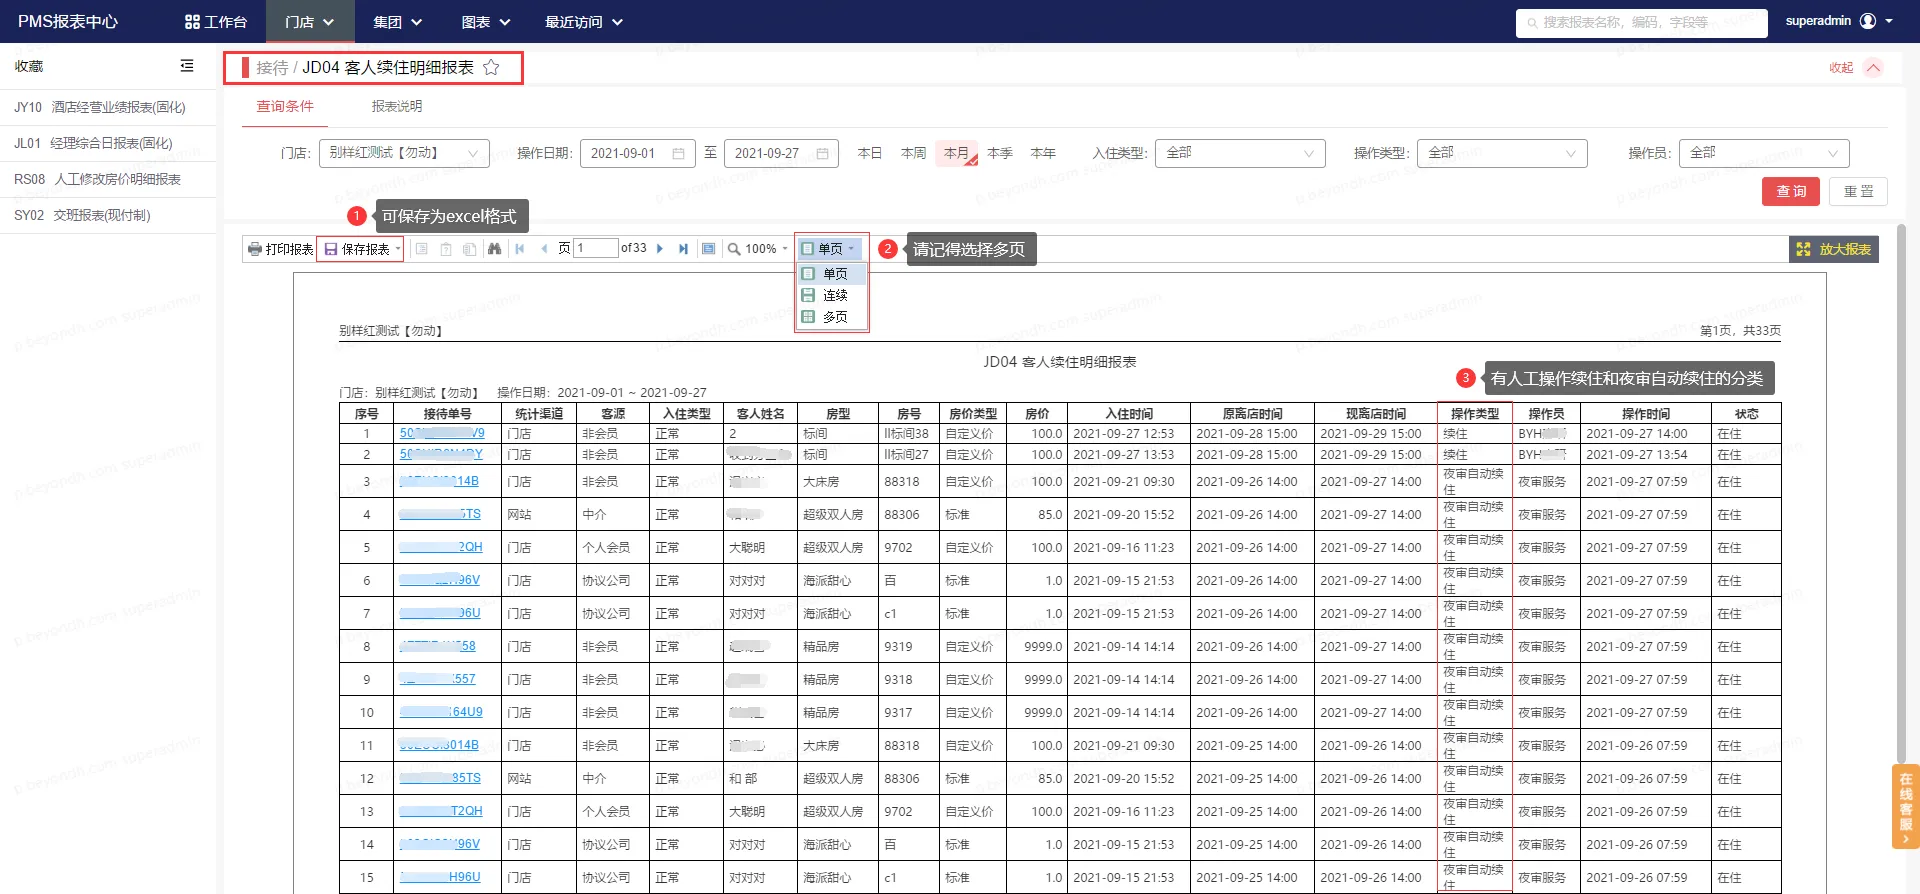Viewport: 1920px width, 894px height.
Task: Click the report name search input
Action: 1642,22
